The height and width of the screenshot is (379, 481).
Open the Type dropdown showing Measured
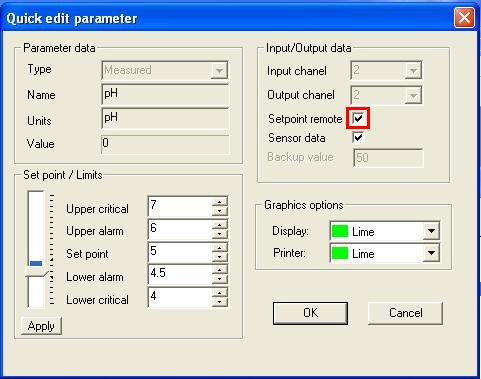coord(165,70)
